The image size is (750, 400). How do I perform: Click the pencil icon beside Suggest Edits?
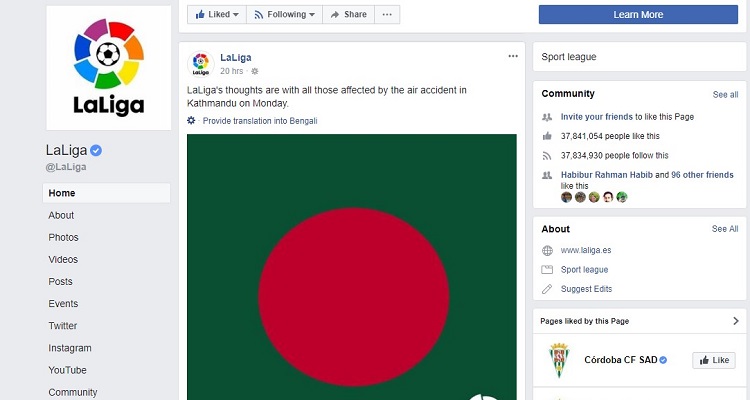coord(547,289)
